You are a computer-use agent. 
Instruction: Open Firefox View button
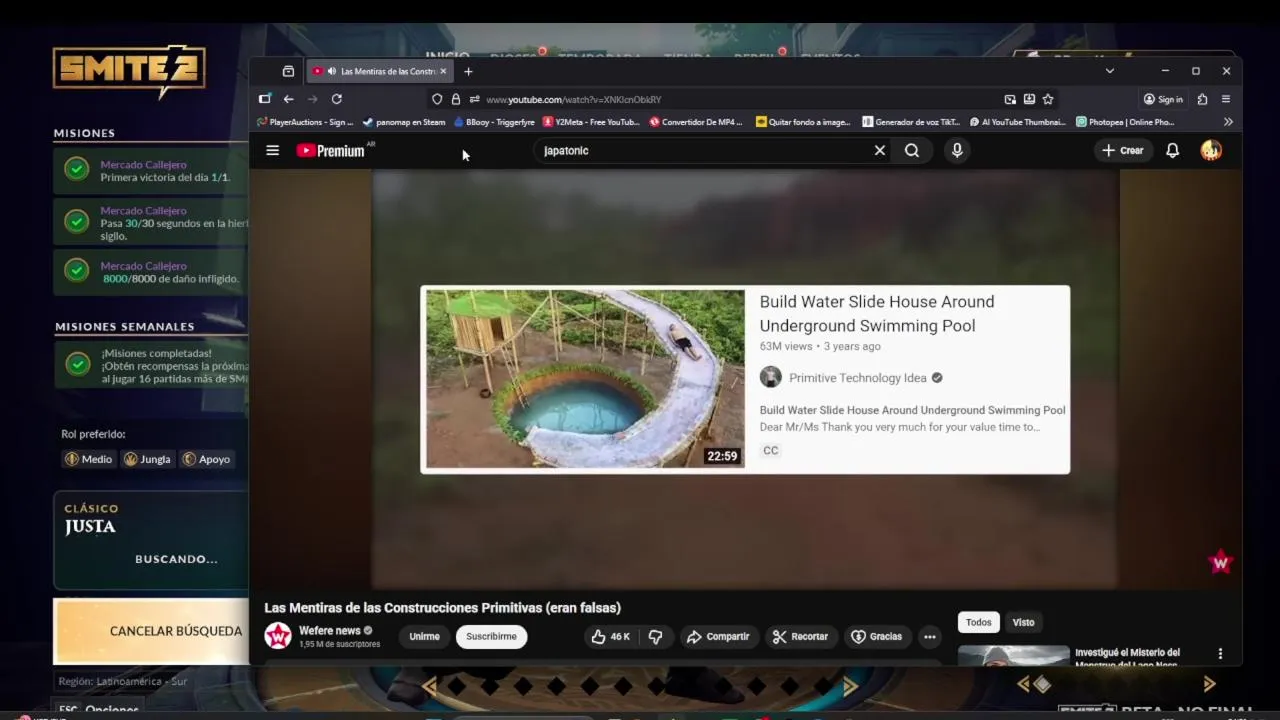[288, 71]
